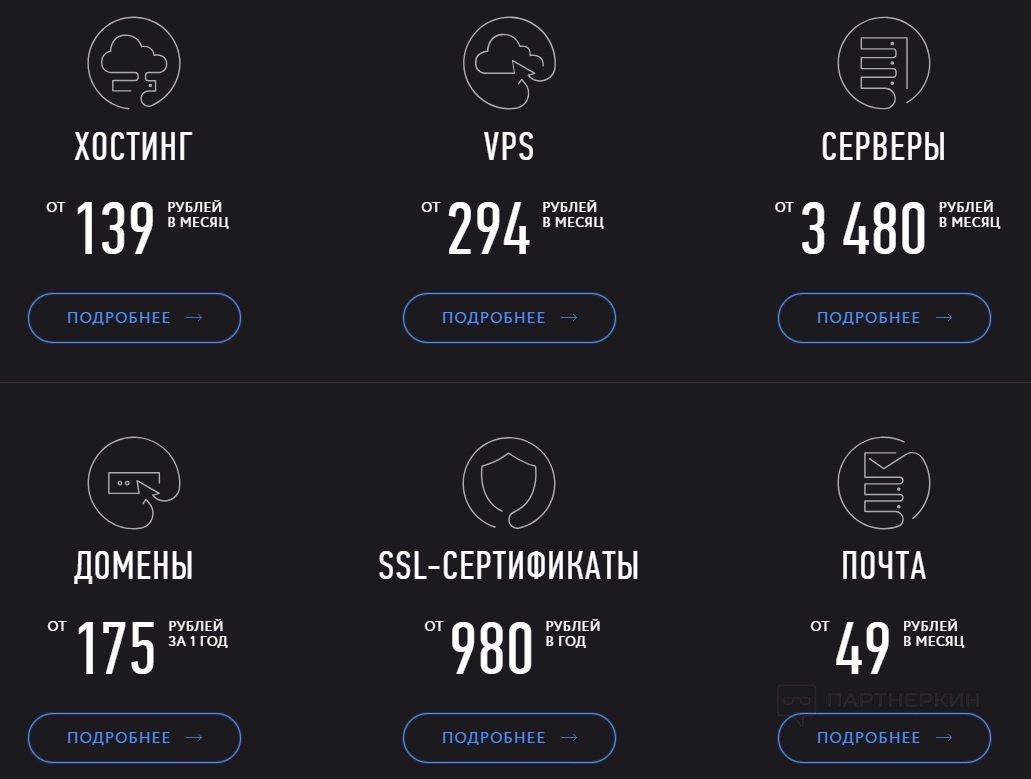Viewport: 1031px width, 779px height.
Task: Click the 139 рублей hosting price
Action: (x=116, y=229)
